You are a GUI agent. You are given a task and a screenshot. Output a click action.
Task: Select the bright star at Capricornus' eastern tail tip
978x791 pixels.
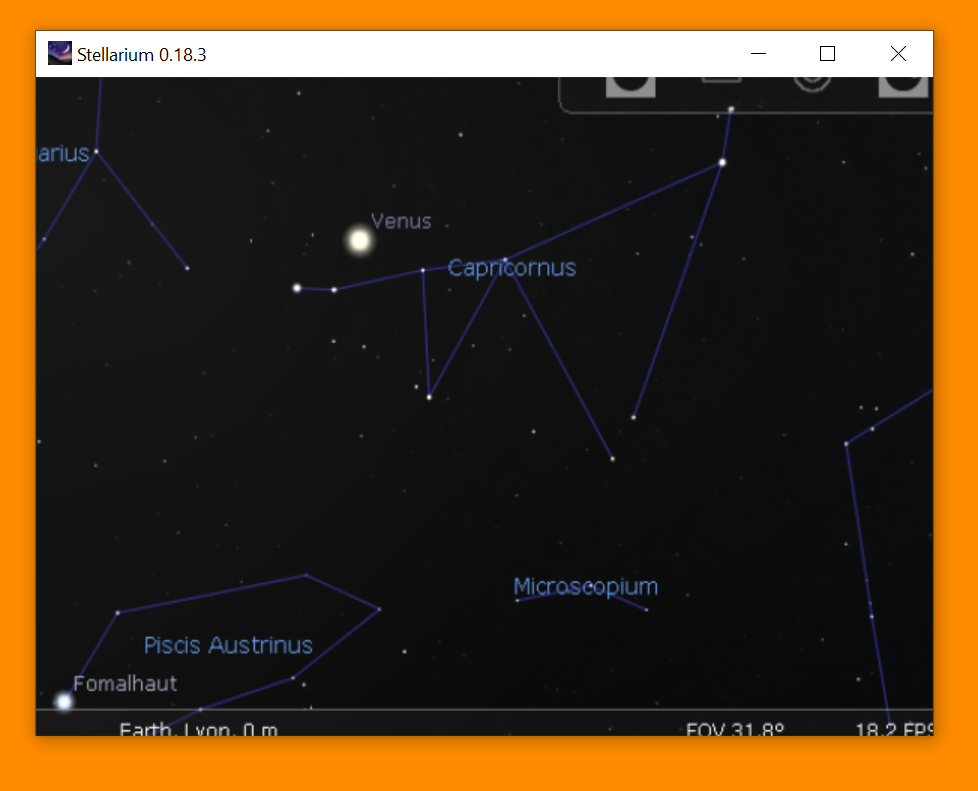pyautogui.click(x=297, y=288)
